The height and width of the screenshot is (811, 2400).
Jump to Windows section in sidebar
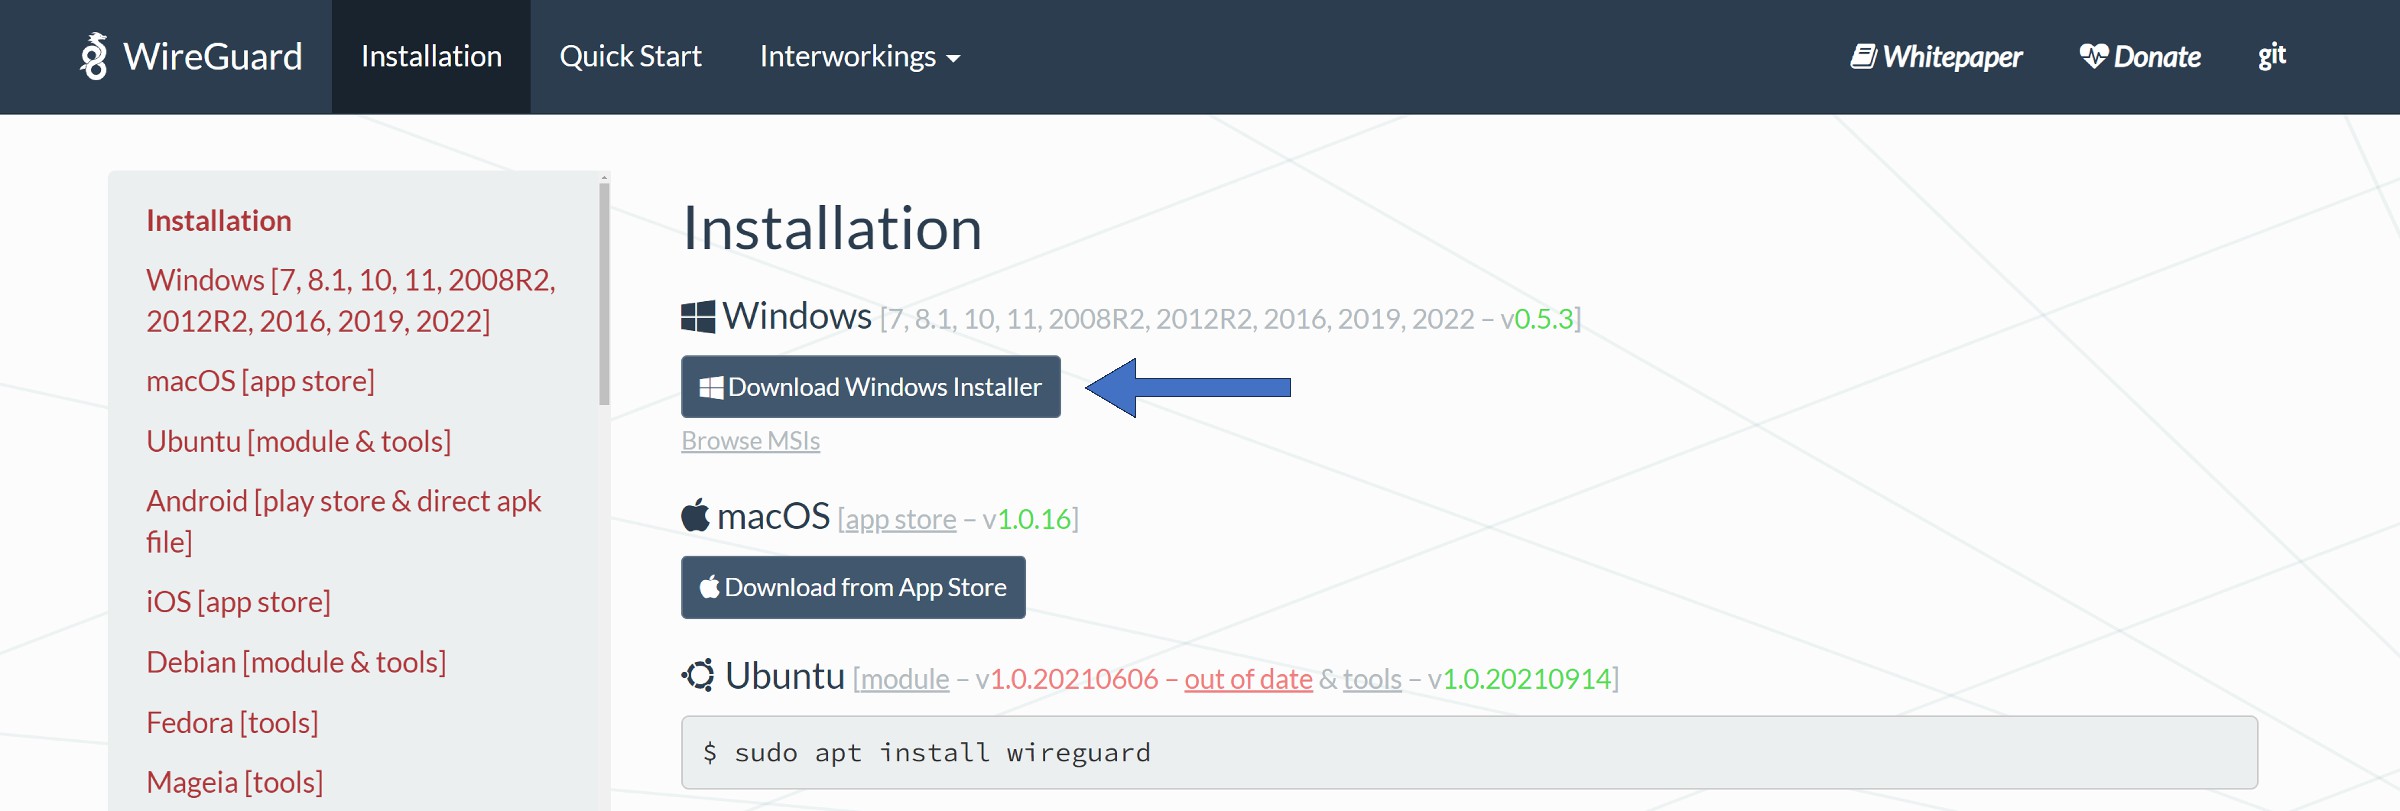pyautogui.click(x=351, y=300)
